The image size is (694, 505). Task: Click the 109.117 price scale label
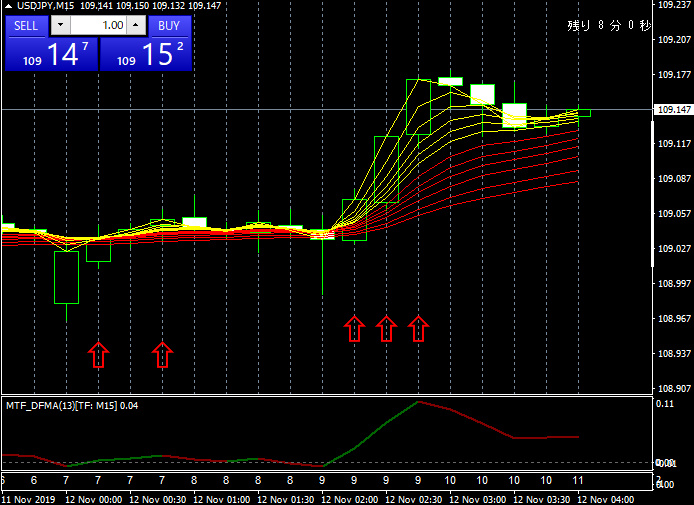pos(674,144)
